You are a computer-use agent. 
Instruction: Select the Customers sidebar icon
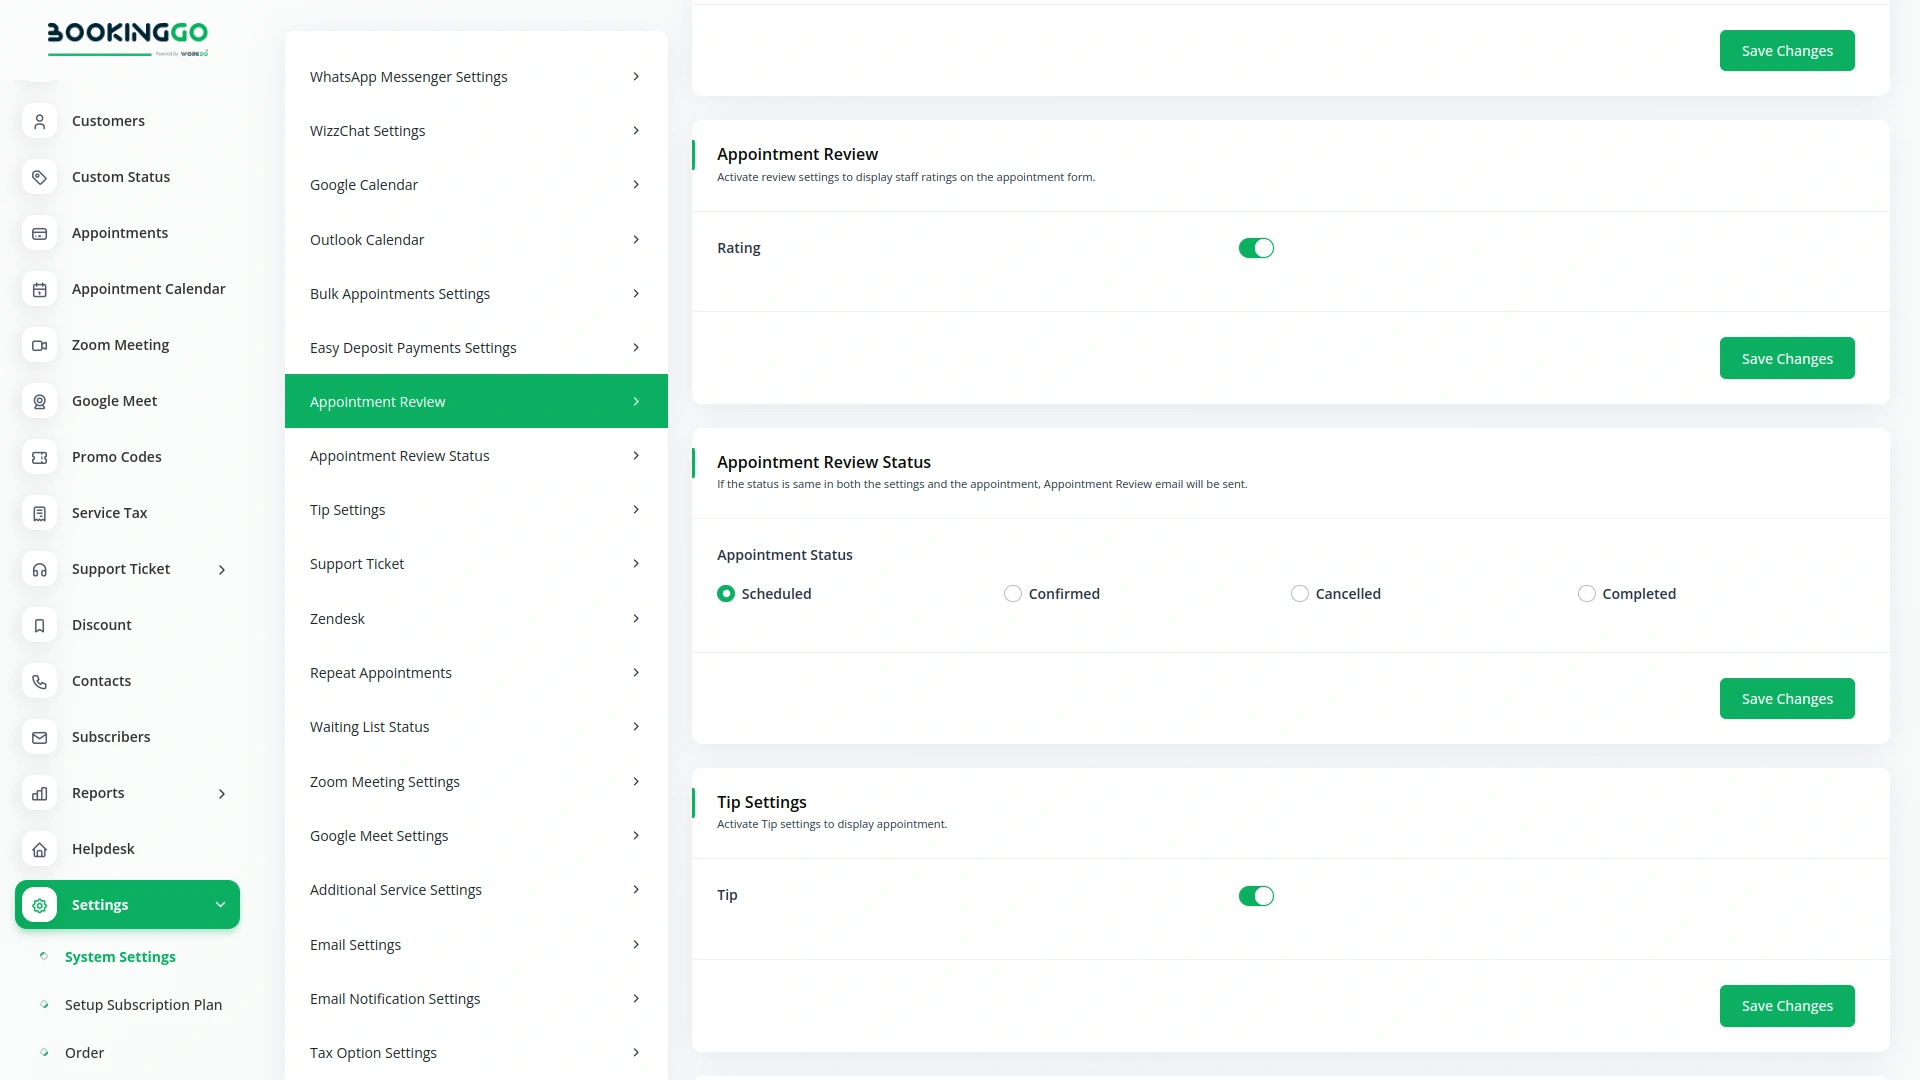tap(39, 121)
